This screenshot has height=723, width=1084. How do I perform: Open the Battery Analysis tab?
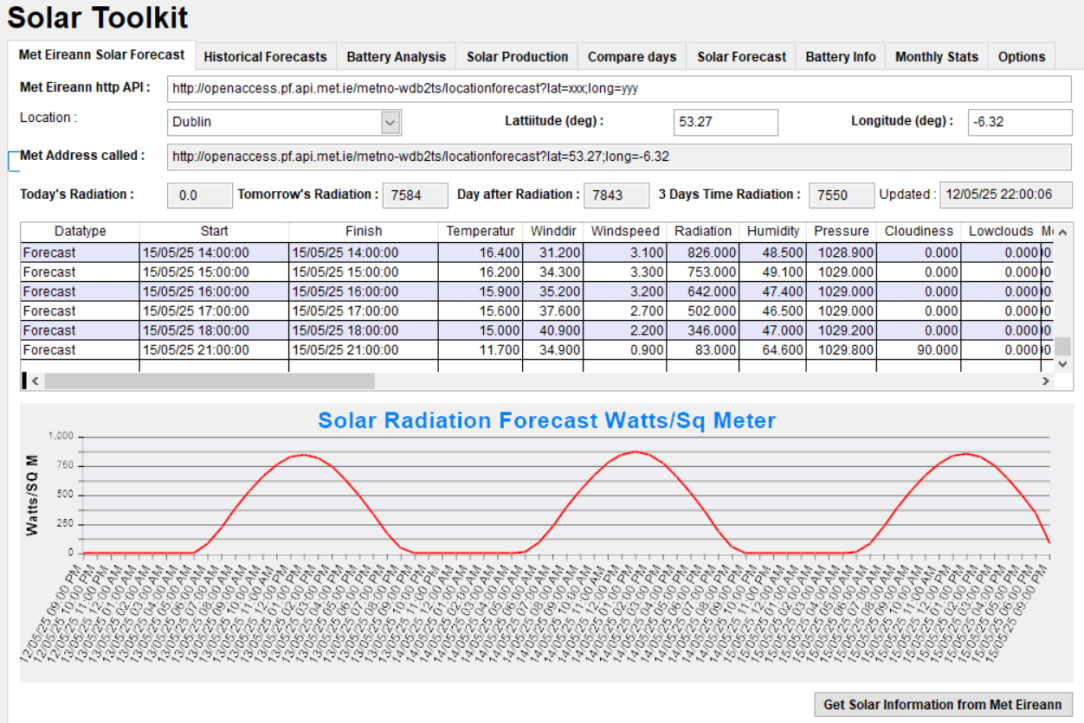[396, 57]
